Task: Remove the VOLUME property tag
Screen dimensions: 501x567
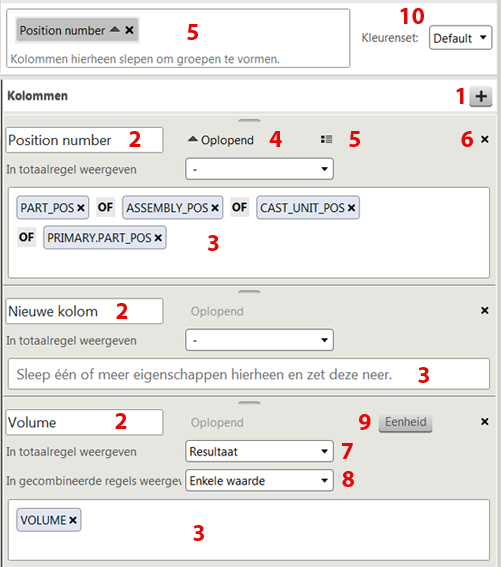Action: point(73,520)
